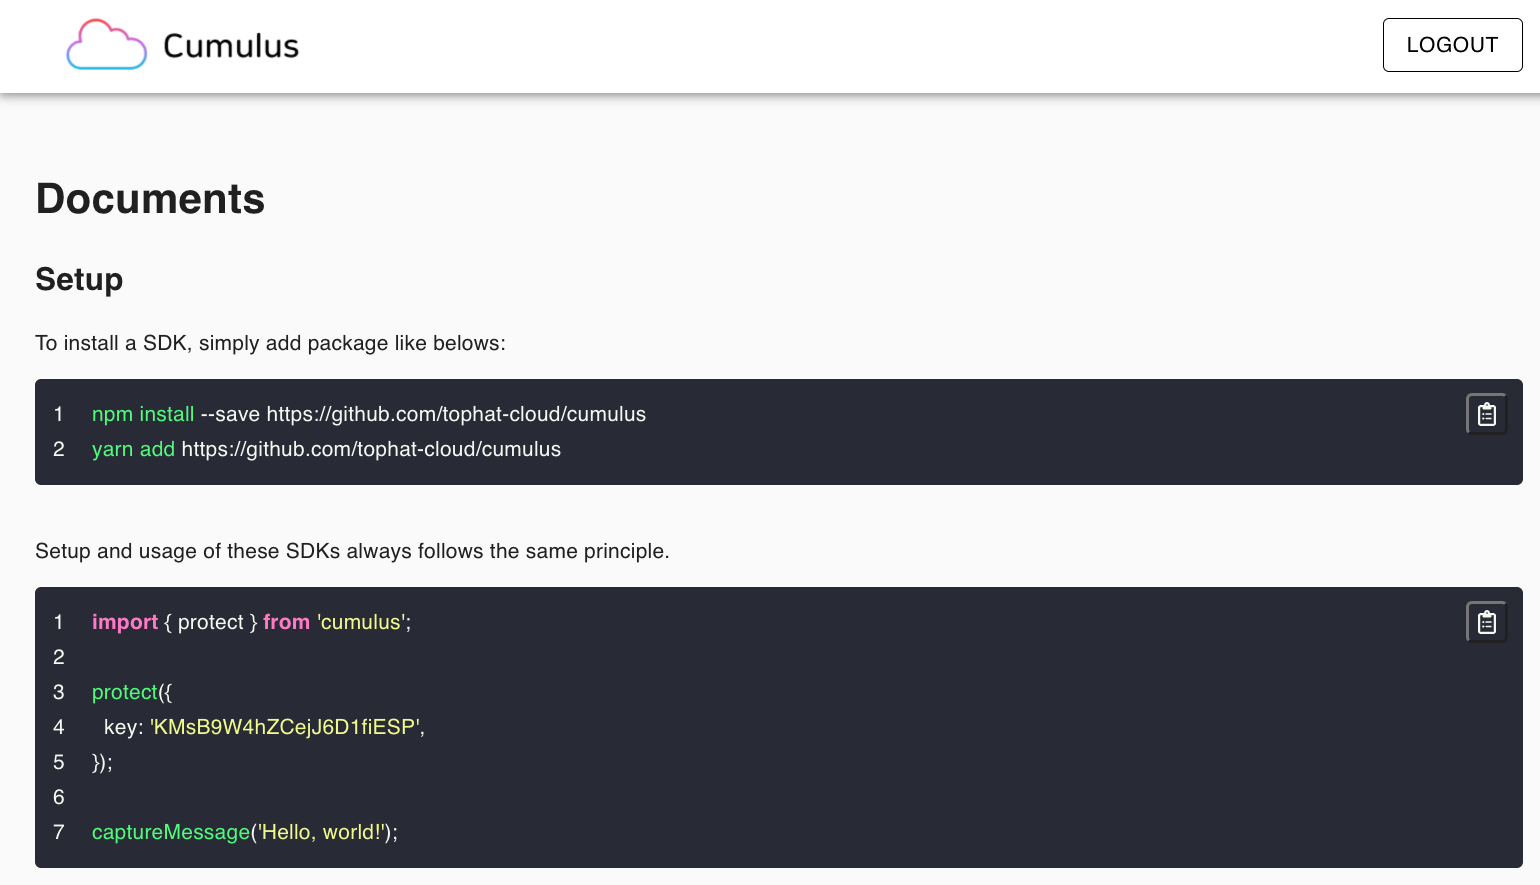
Task: Click the Cumulus brand name text
Action: [231, 46]
